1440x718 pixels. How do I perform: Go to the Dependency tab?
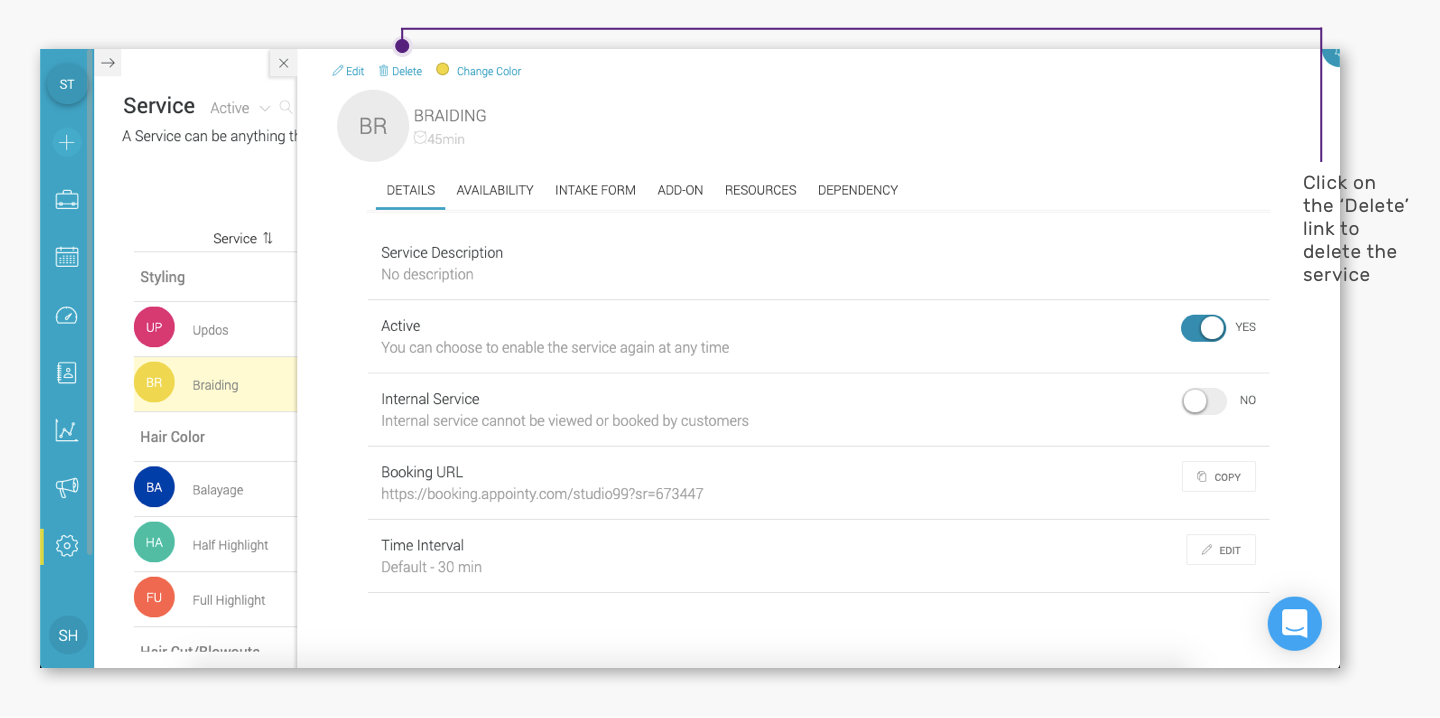[x=858, y=190]
